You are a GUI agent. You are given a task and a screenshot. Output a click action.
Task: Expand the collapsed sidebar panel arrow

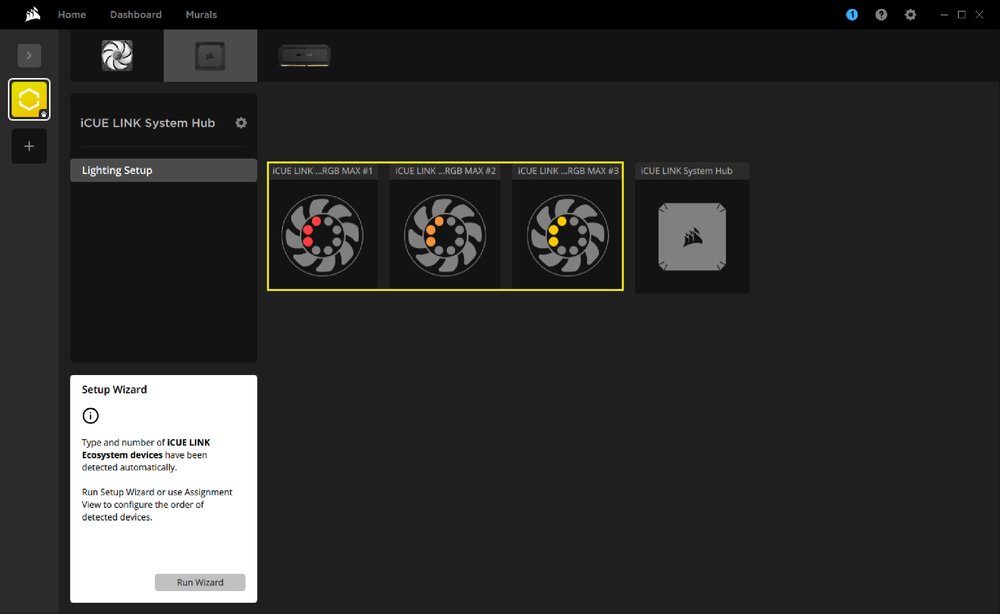point(29,55)
